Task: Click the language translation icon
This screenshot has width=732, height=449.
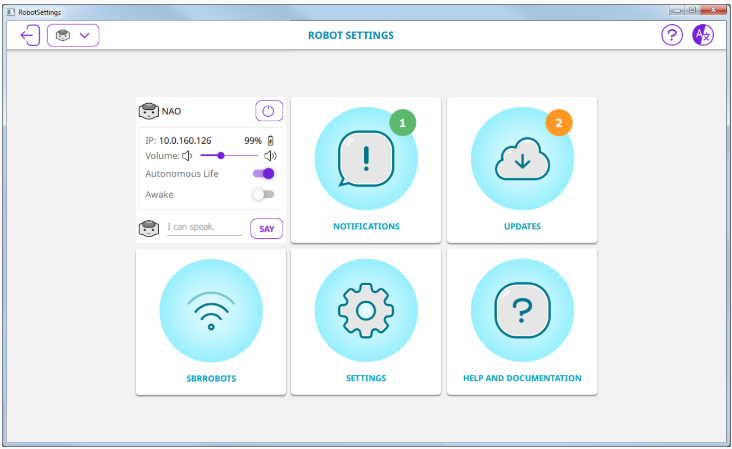Action: coord(704,35)
